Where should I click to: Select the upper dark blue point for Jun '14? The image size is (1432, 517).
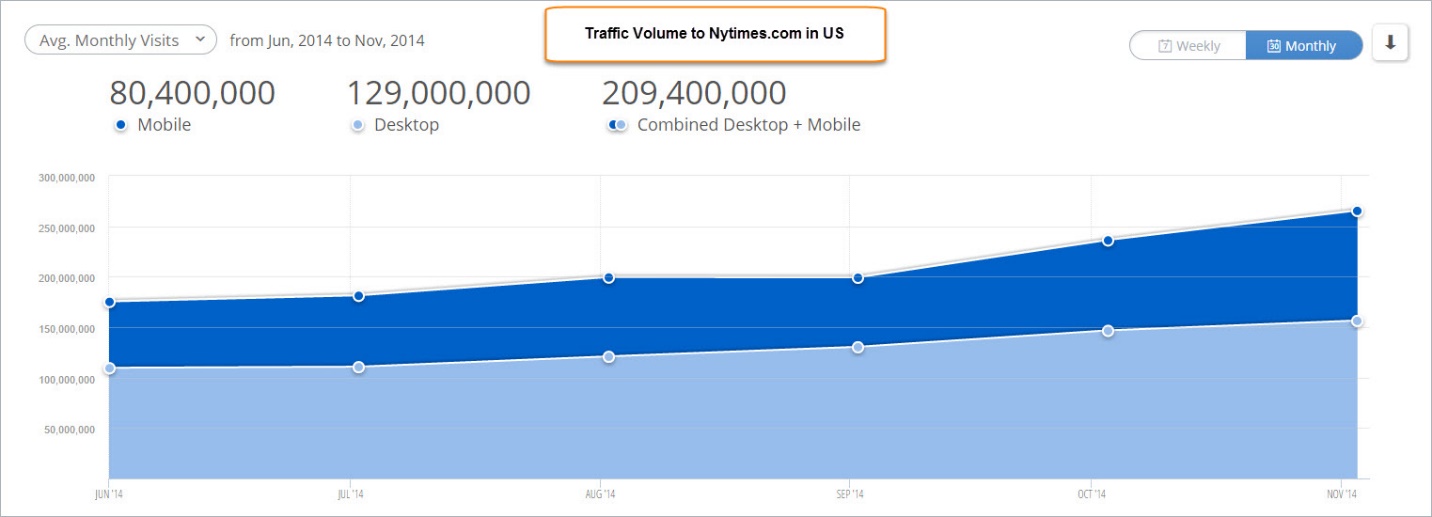click(109, 302)
